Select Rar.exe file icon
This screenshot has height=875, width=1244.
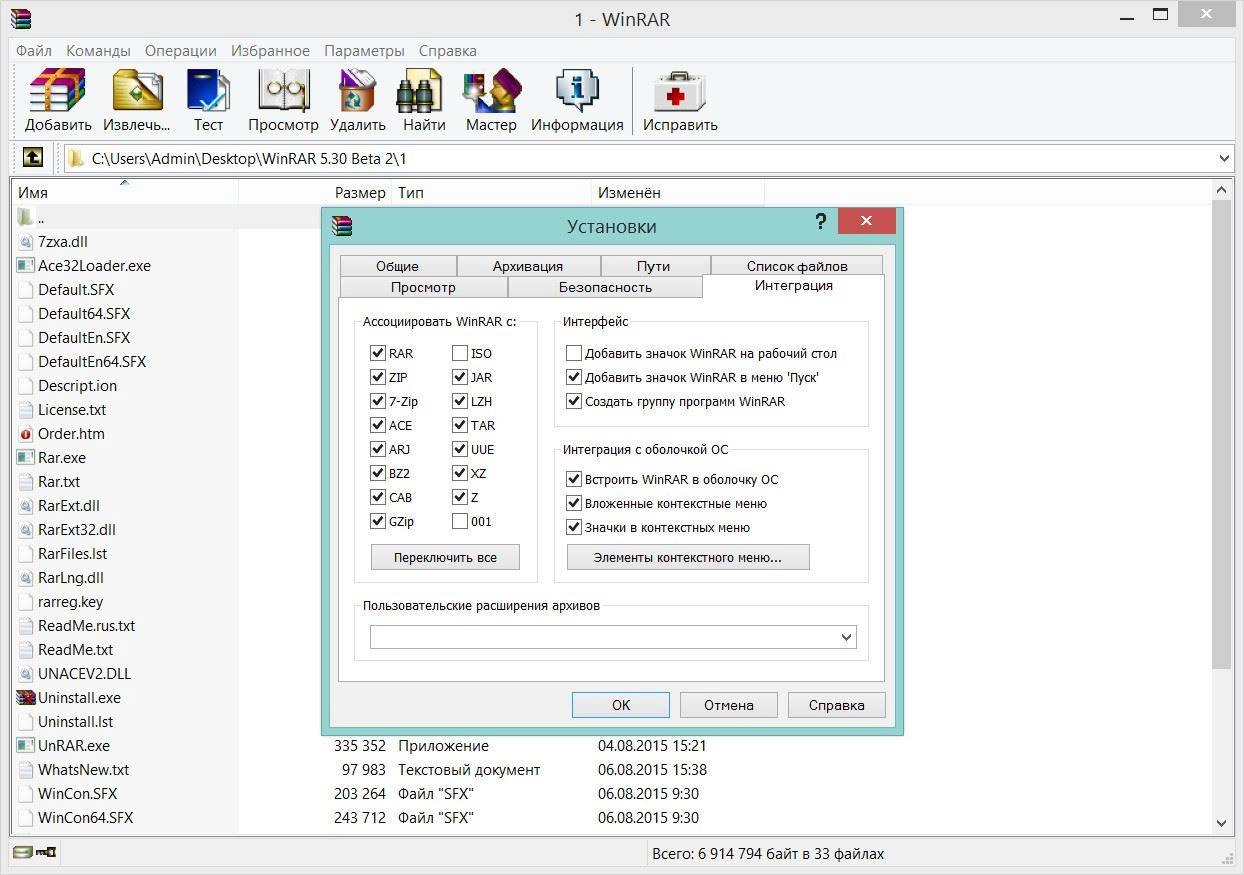[x=26, y=458]
